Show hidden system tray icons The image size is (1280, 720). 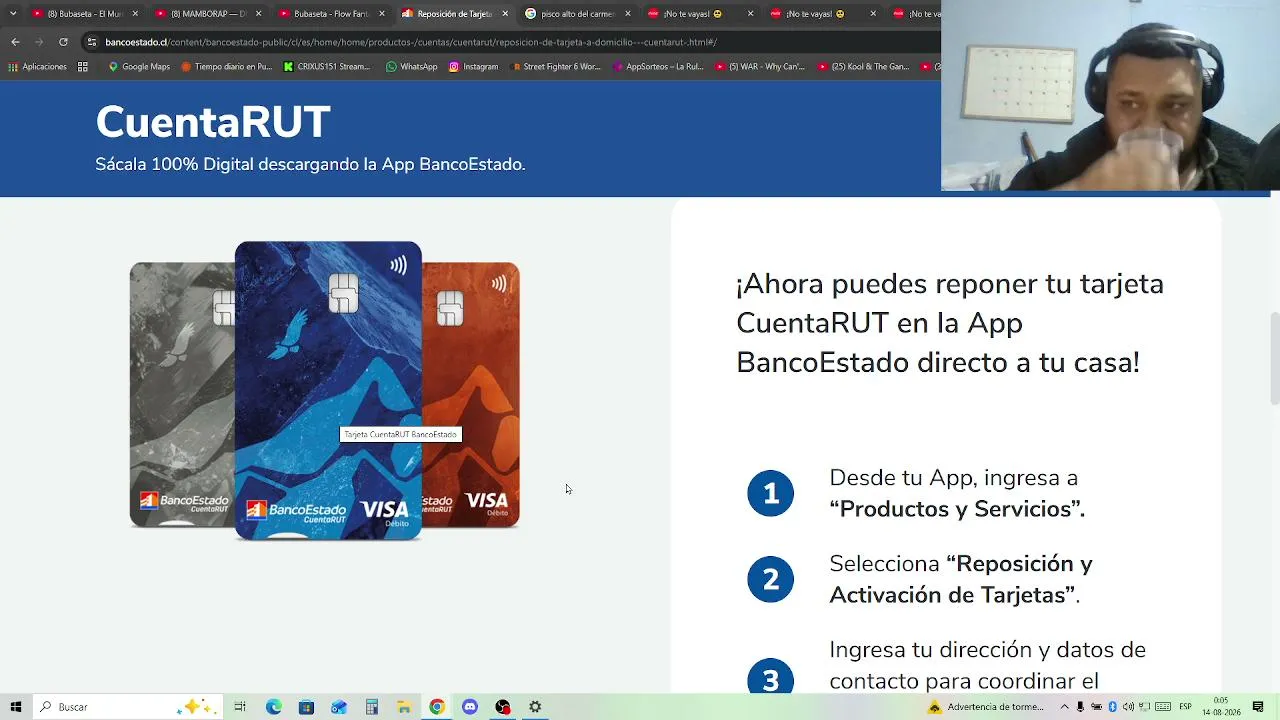1064,707
